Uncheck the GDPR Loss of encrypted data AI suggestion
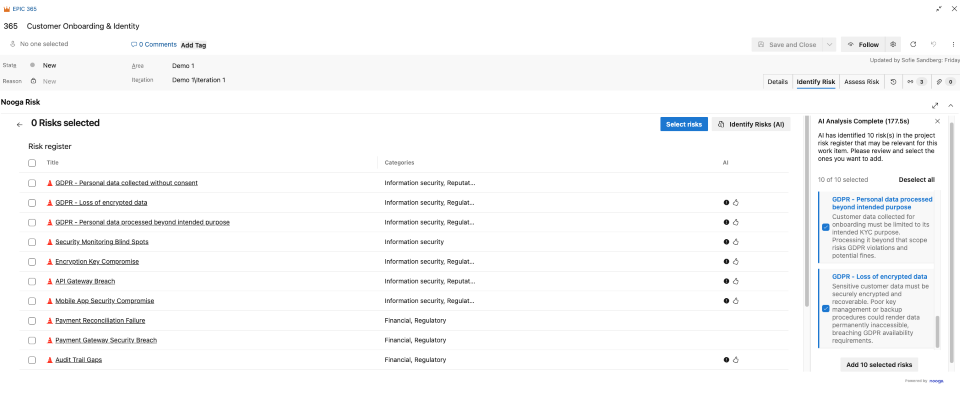The image size is (960, 400). coord(826,308)
